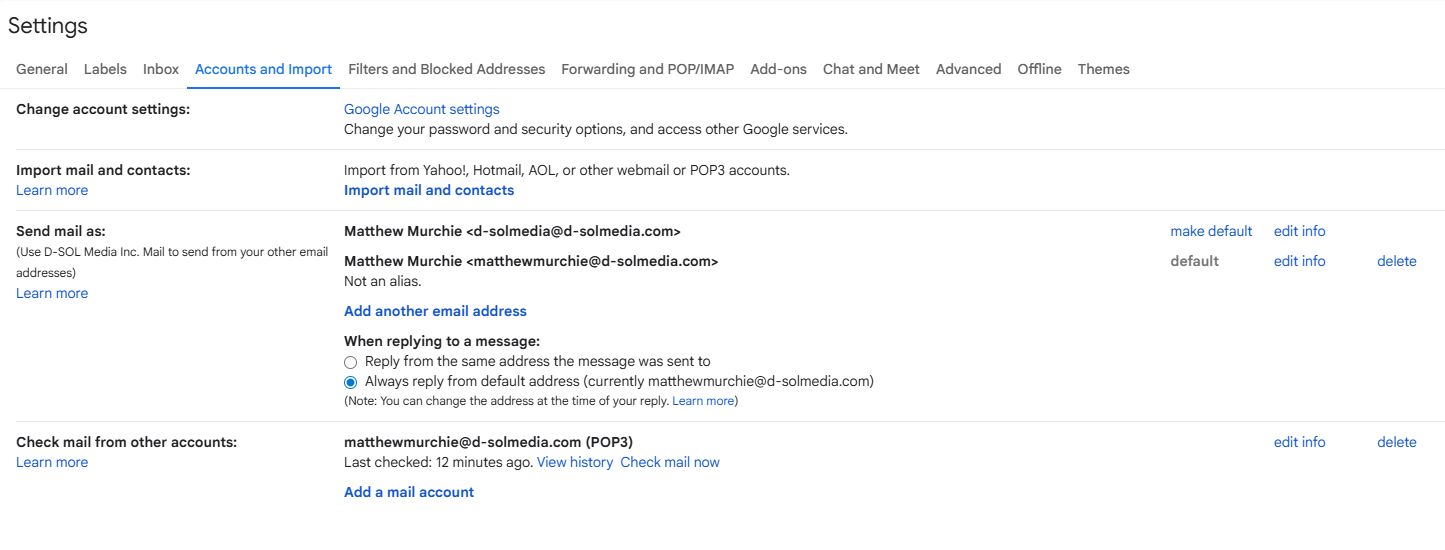The width and height of the screenshot is (1445, 550).
Task: Select the Chat and Meet tab
Action: tap(871, 69)
